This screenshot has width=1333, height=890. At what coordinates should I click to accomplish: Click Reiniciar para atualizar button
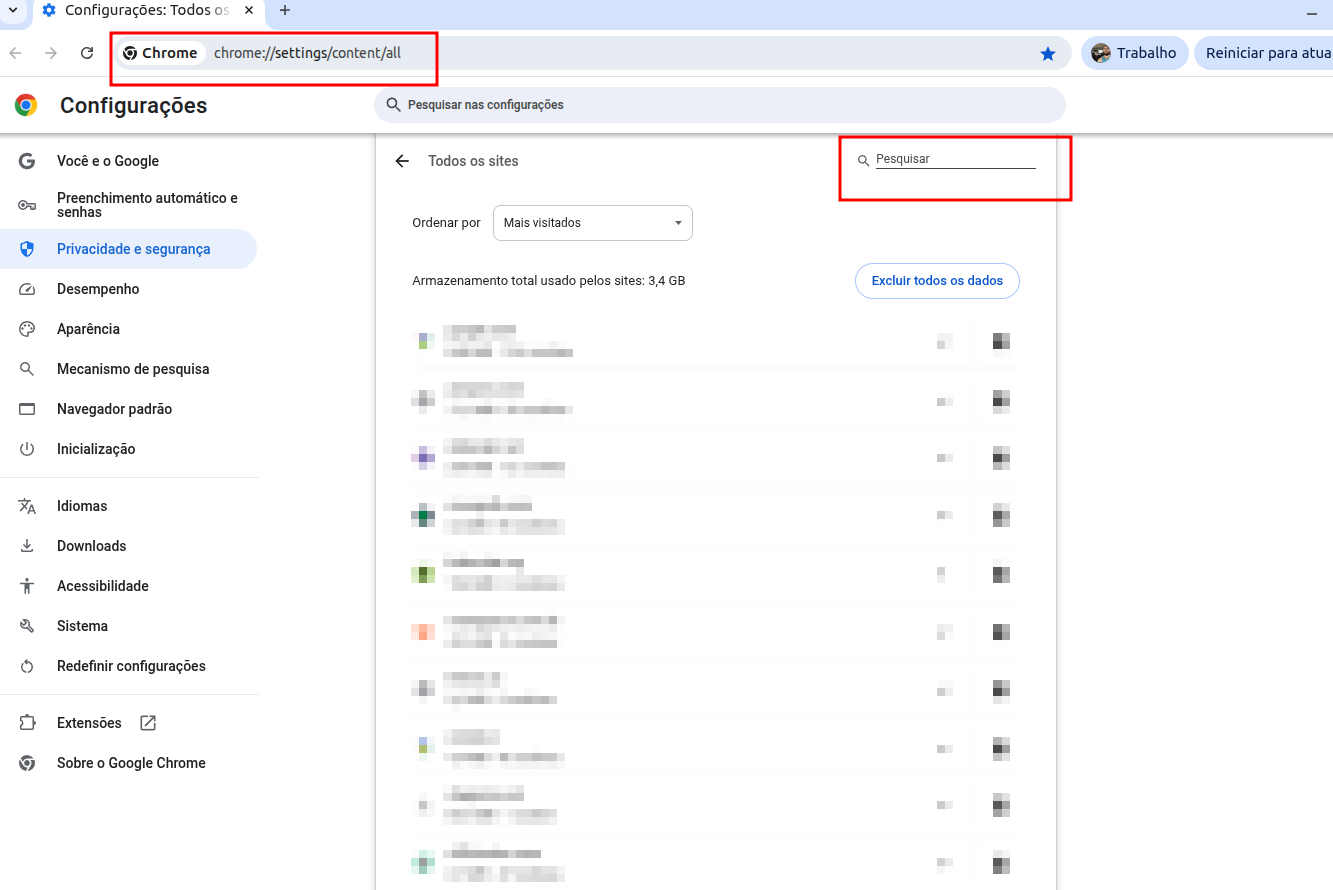pyautogui.click(x=1266, y=53)
